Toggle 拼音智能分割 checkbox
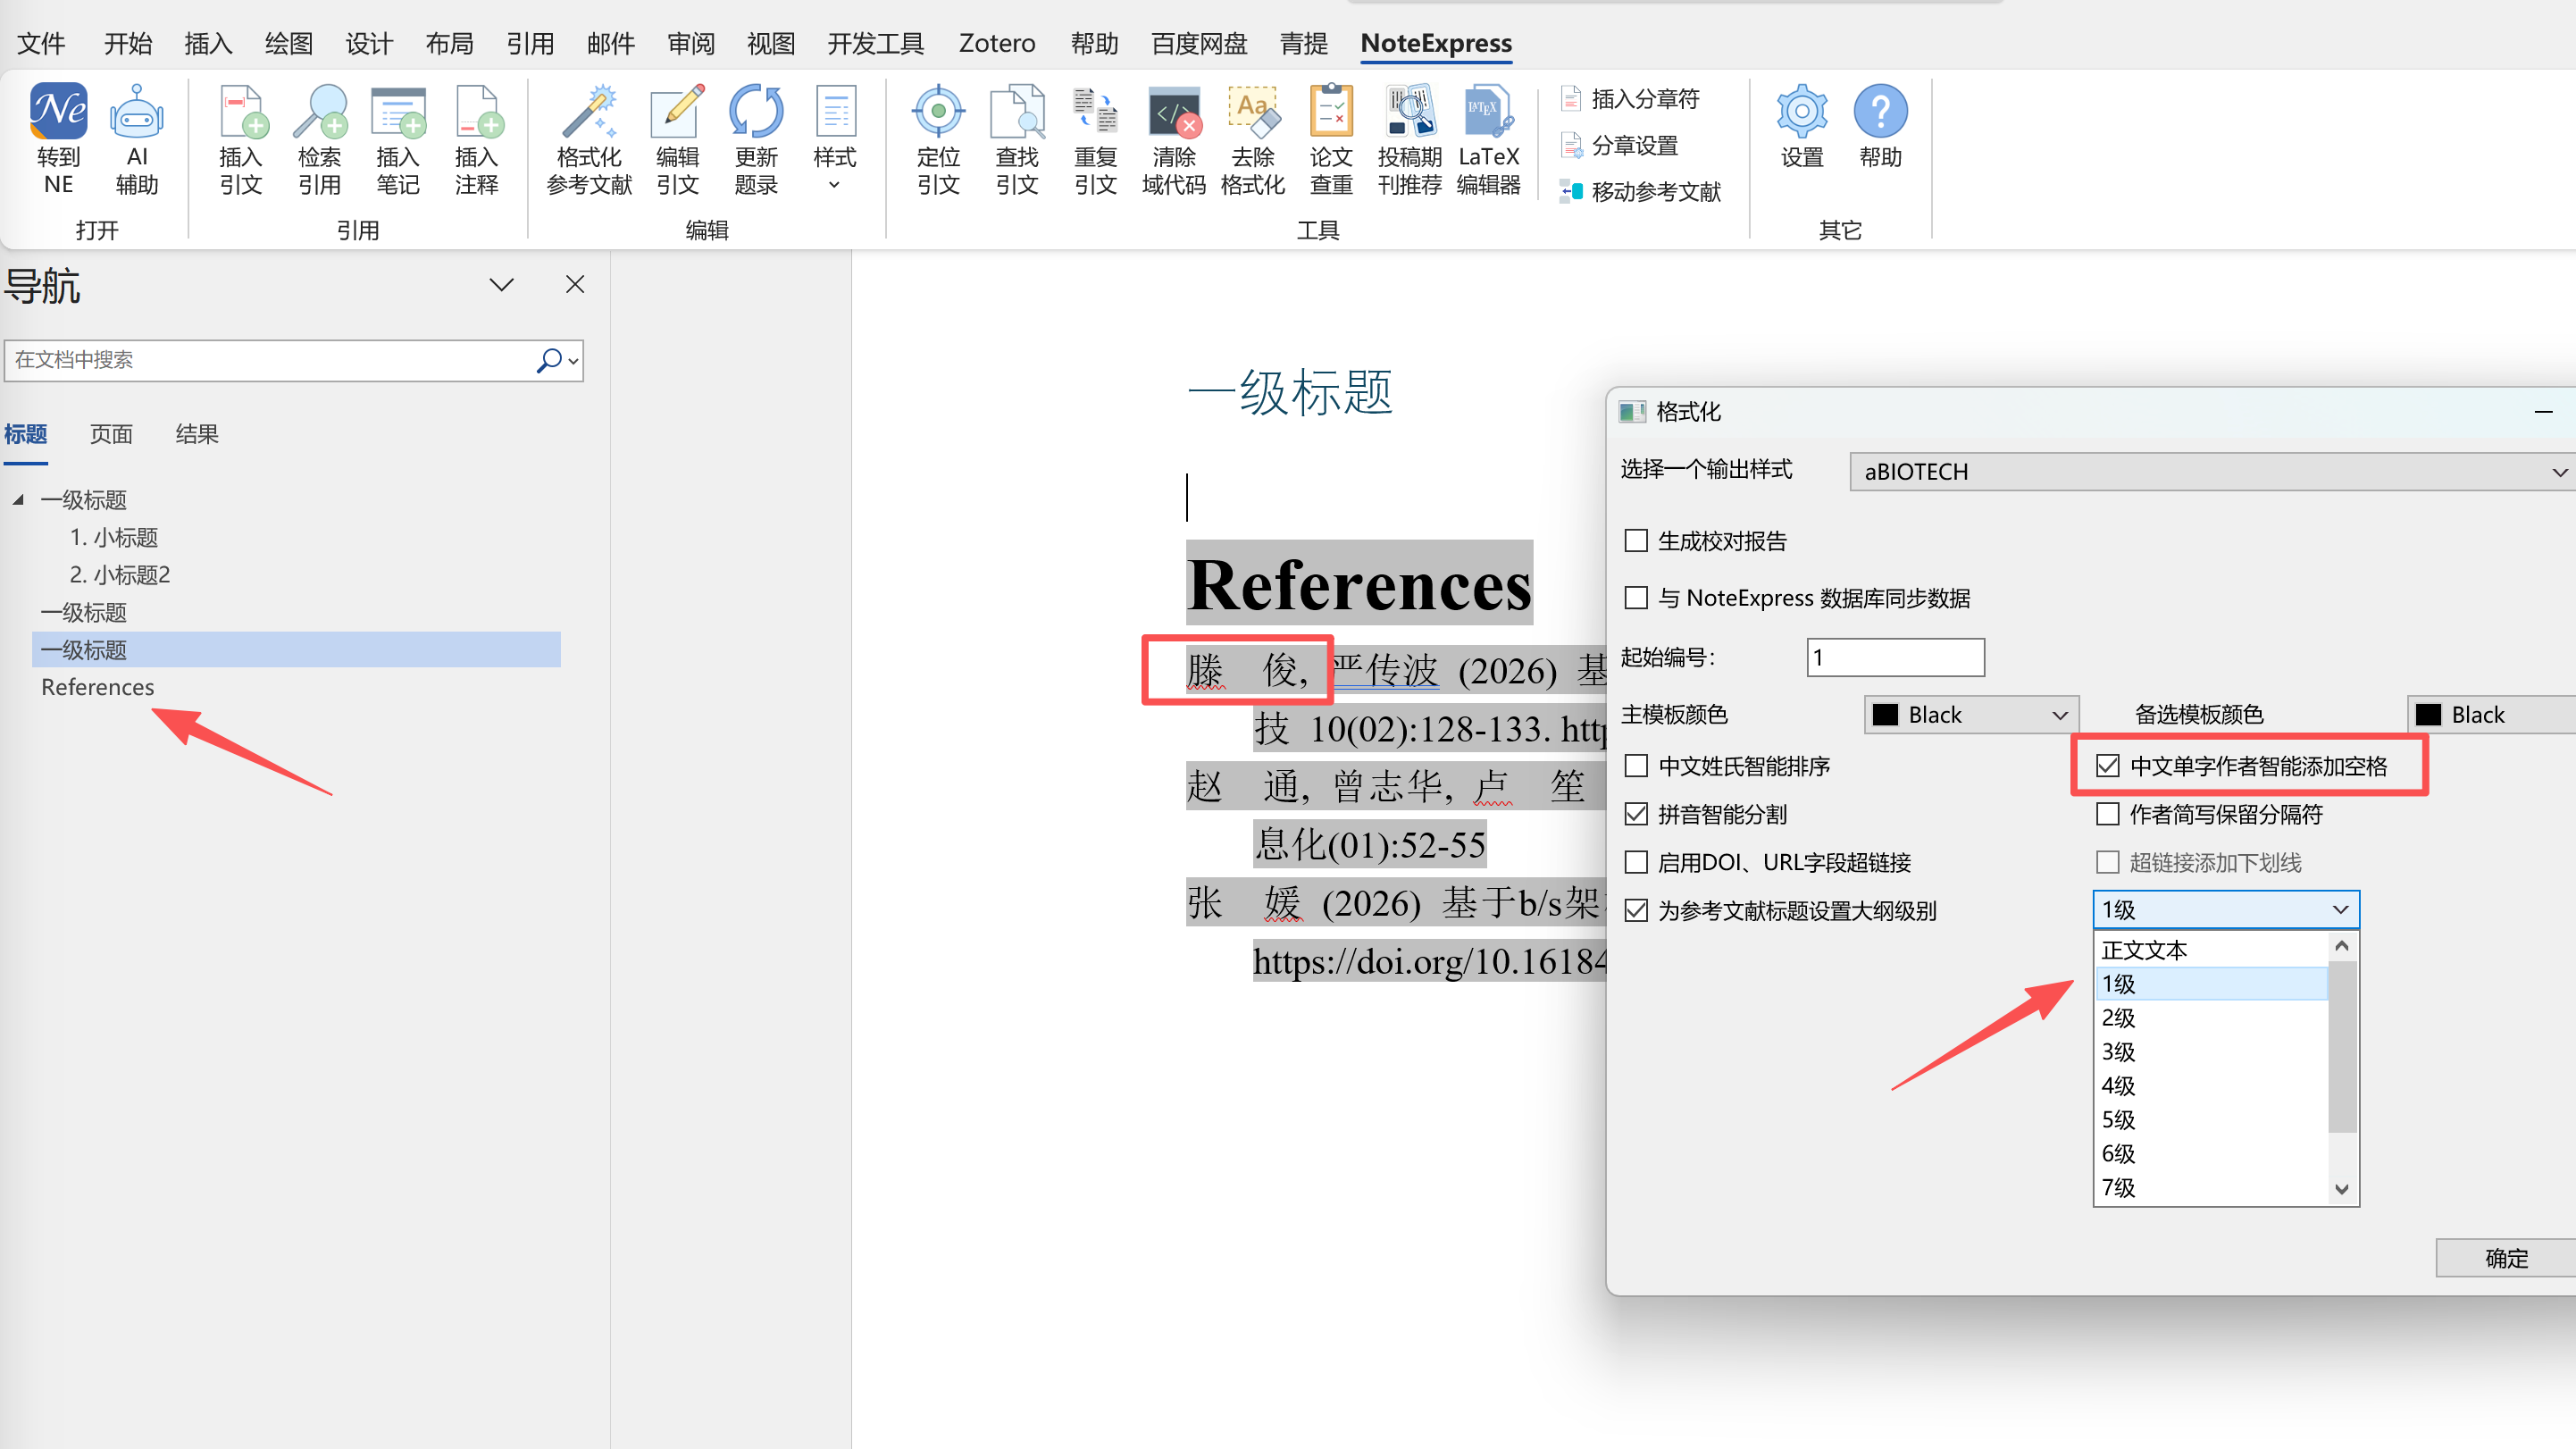This screenshot has width=2576, height=1449. click(1636, 814)
